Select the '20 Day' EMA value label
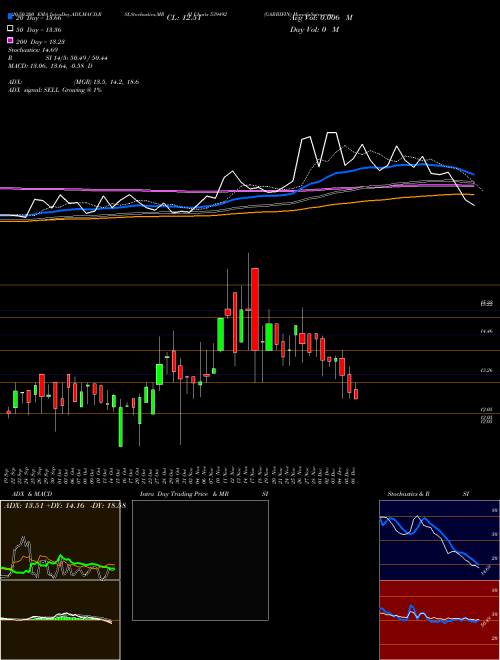This screenshot has width=500, height=660. click(39, 18)
